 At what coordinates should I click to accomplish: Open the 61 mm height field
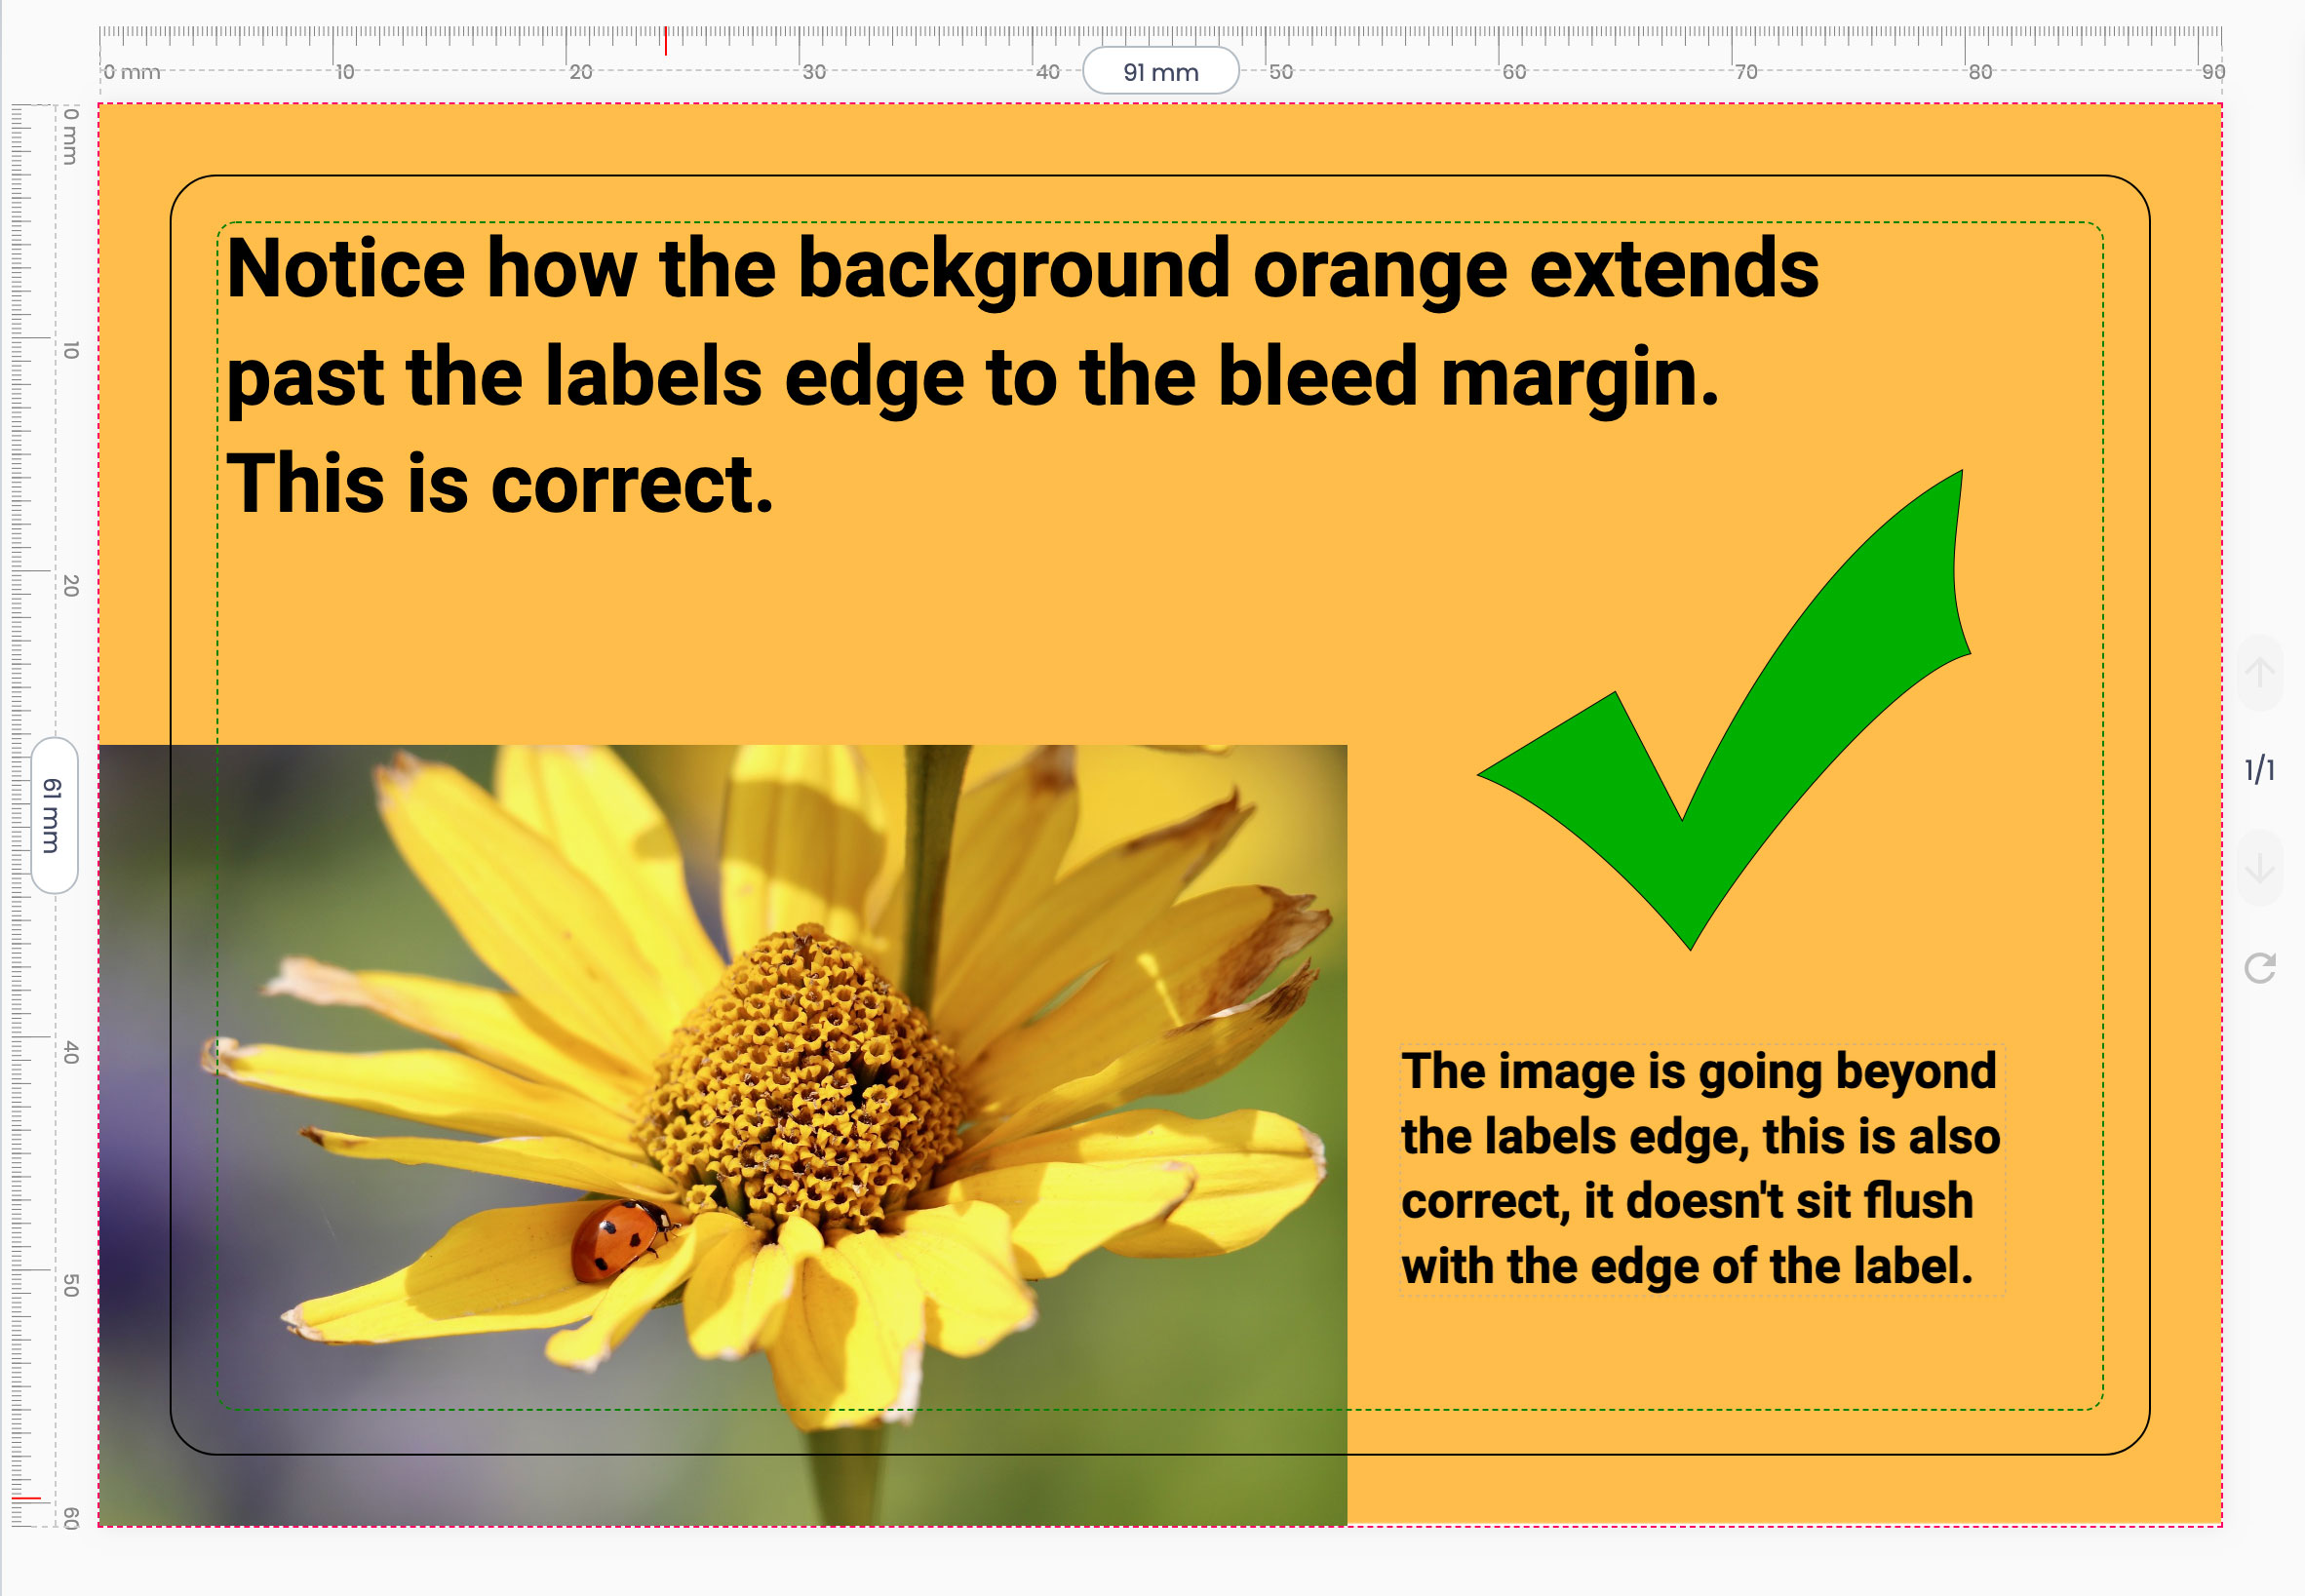tap(53, 815)
